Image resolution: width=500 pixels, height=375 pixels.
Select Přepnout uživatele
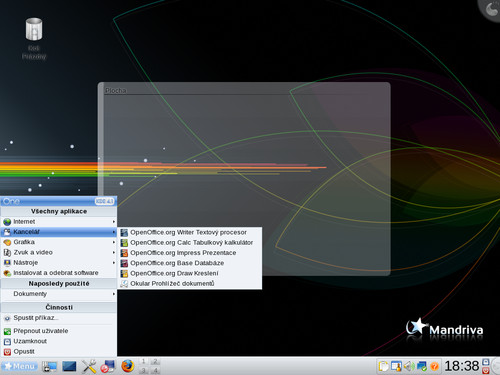(x=59, y=331)
